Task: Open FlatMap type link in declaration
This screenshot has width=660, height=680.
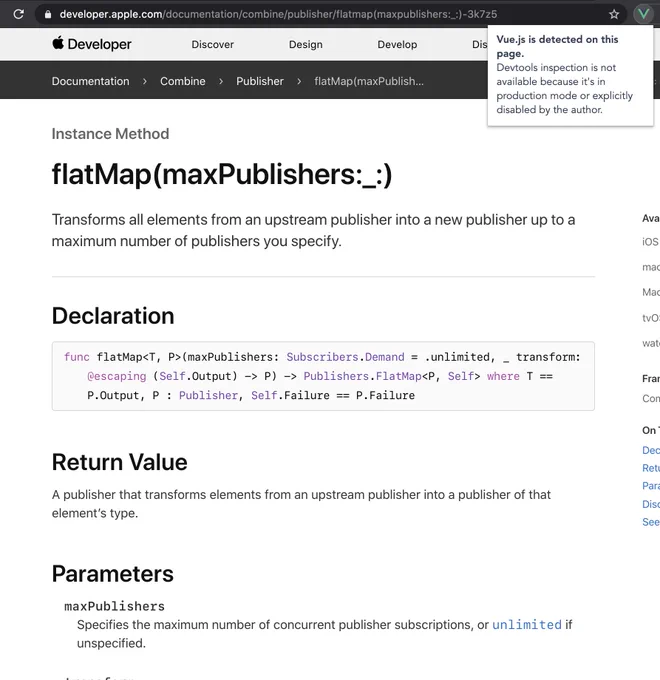Action: [x=399, y=376]
